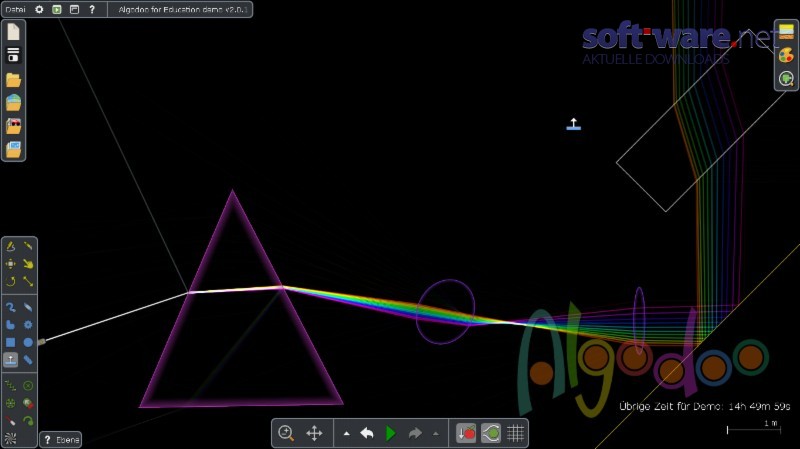The width and height of the screenshot is (800, 449).
Task: Expand the undo history arrow
Action: tap(346, 434)
